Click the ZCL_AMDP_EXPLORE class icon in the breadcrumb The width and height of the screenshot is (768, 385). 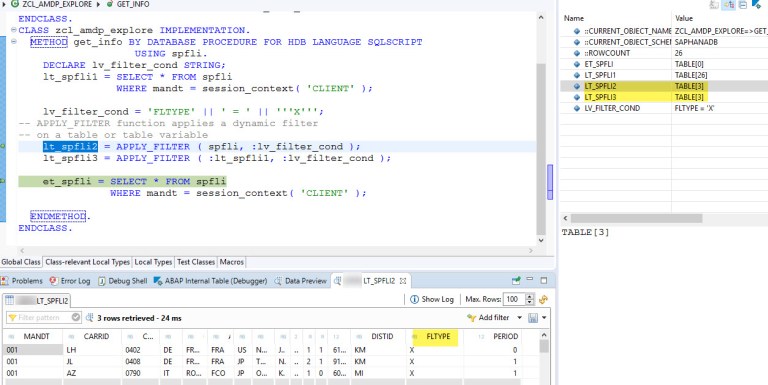pyautogui.click(x=15, y=4)
